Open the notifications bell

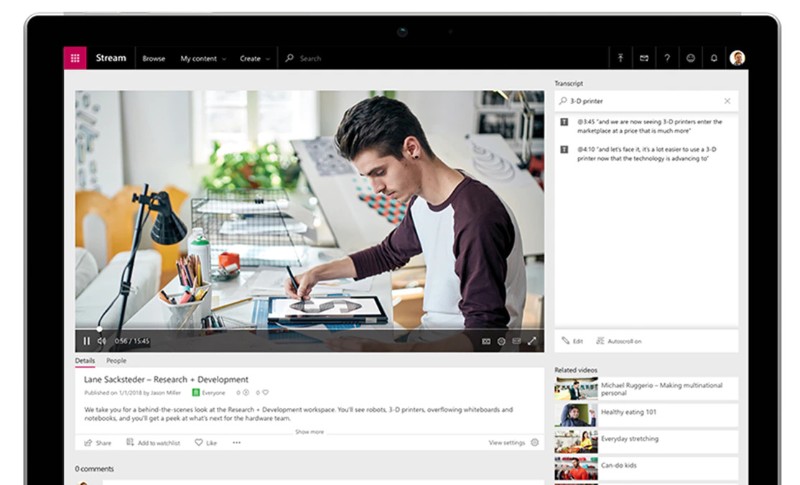point(714,58)
